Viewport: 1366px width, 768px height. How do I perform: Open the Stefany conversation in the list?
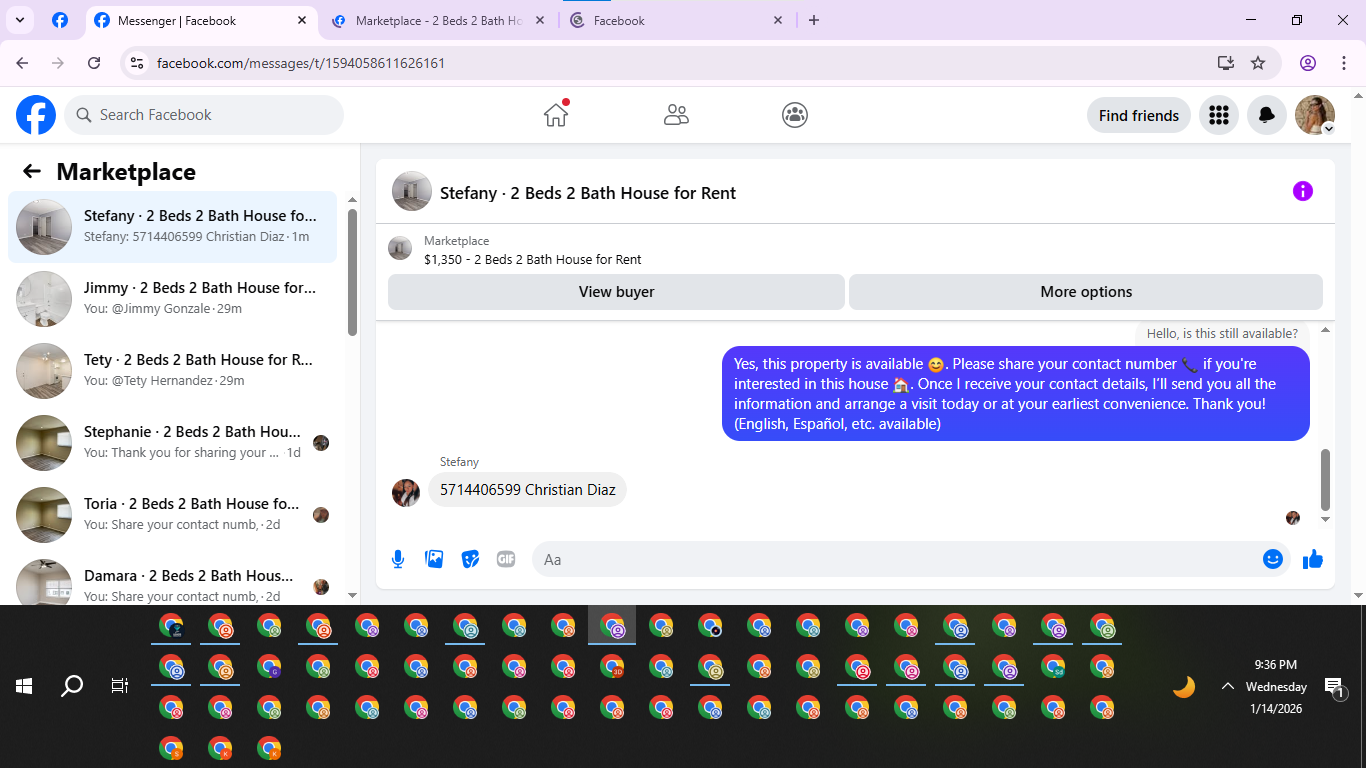coord(172,227)
